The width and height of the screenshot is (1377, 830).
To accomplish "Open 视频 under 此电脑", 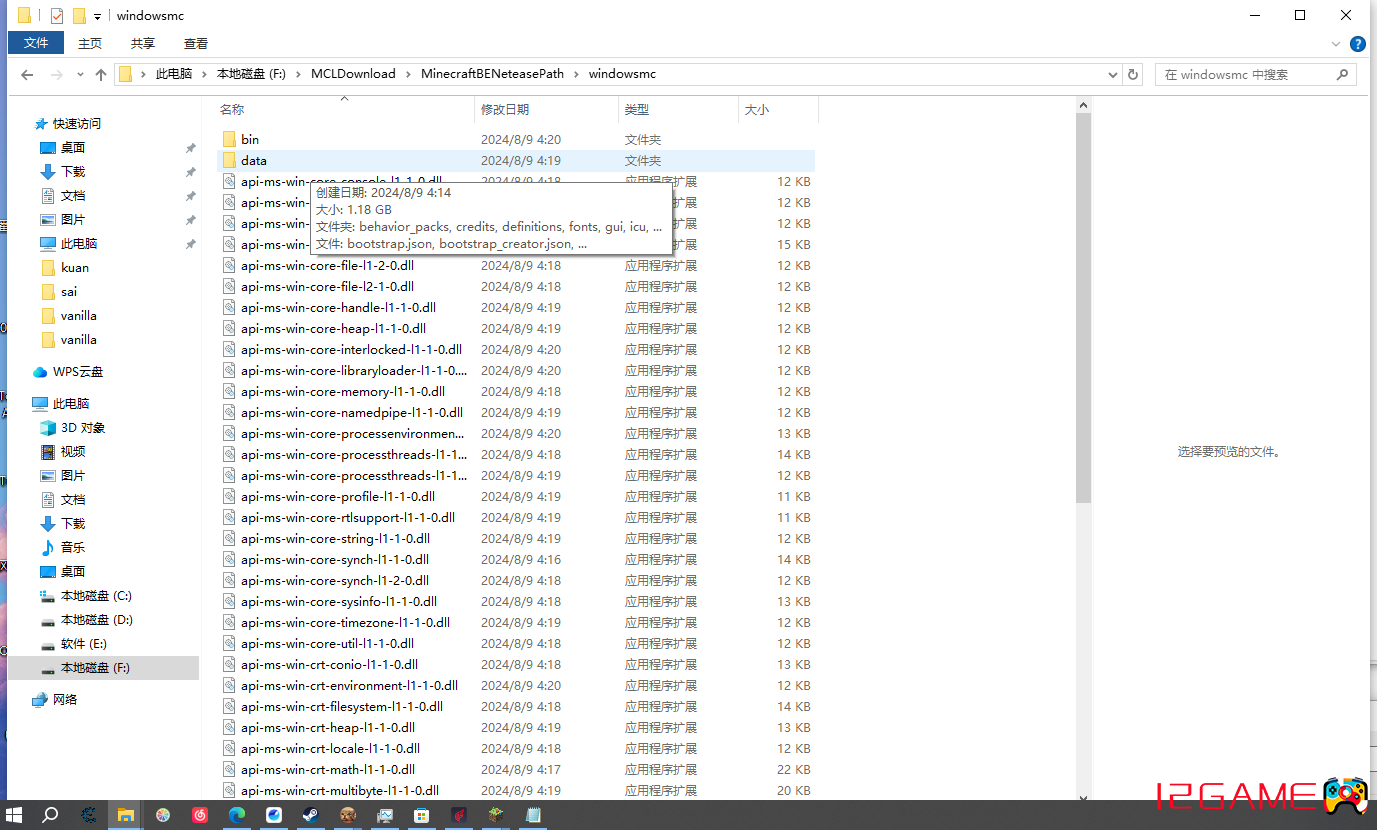I will click(73, 452).
